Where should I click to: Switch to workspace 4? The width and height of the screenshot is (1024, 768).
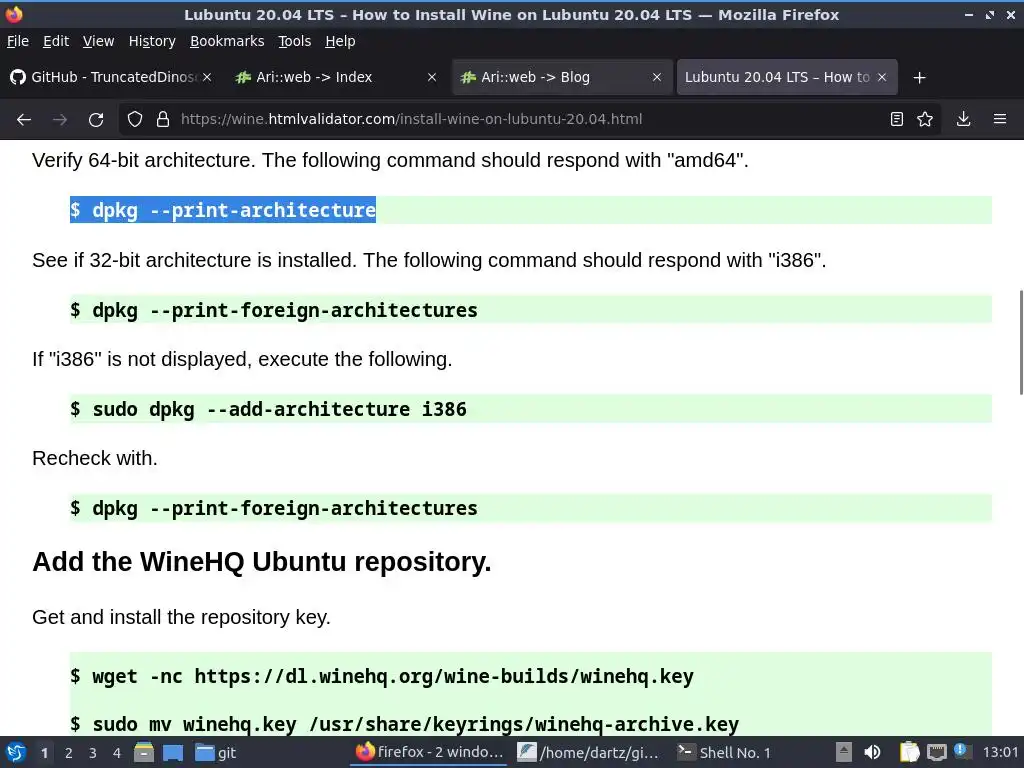tap(117, 753)
